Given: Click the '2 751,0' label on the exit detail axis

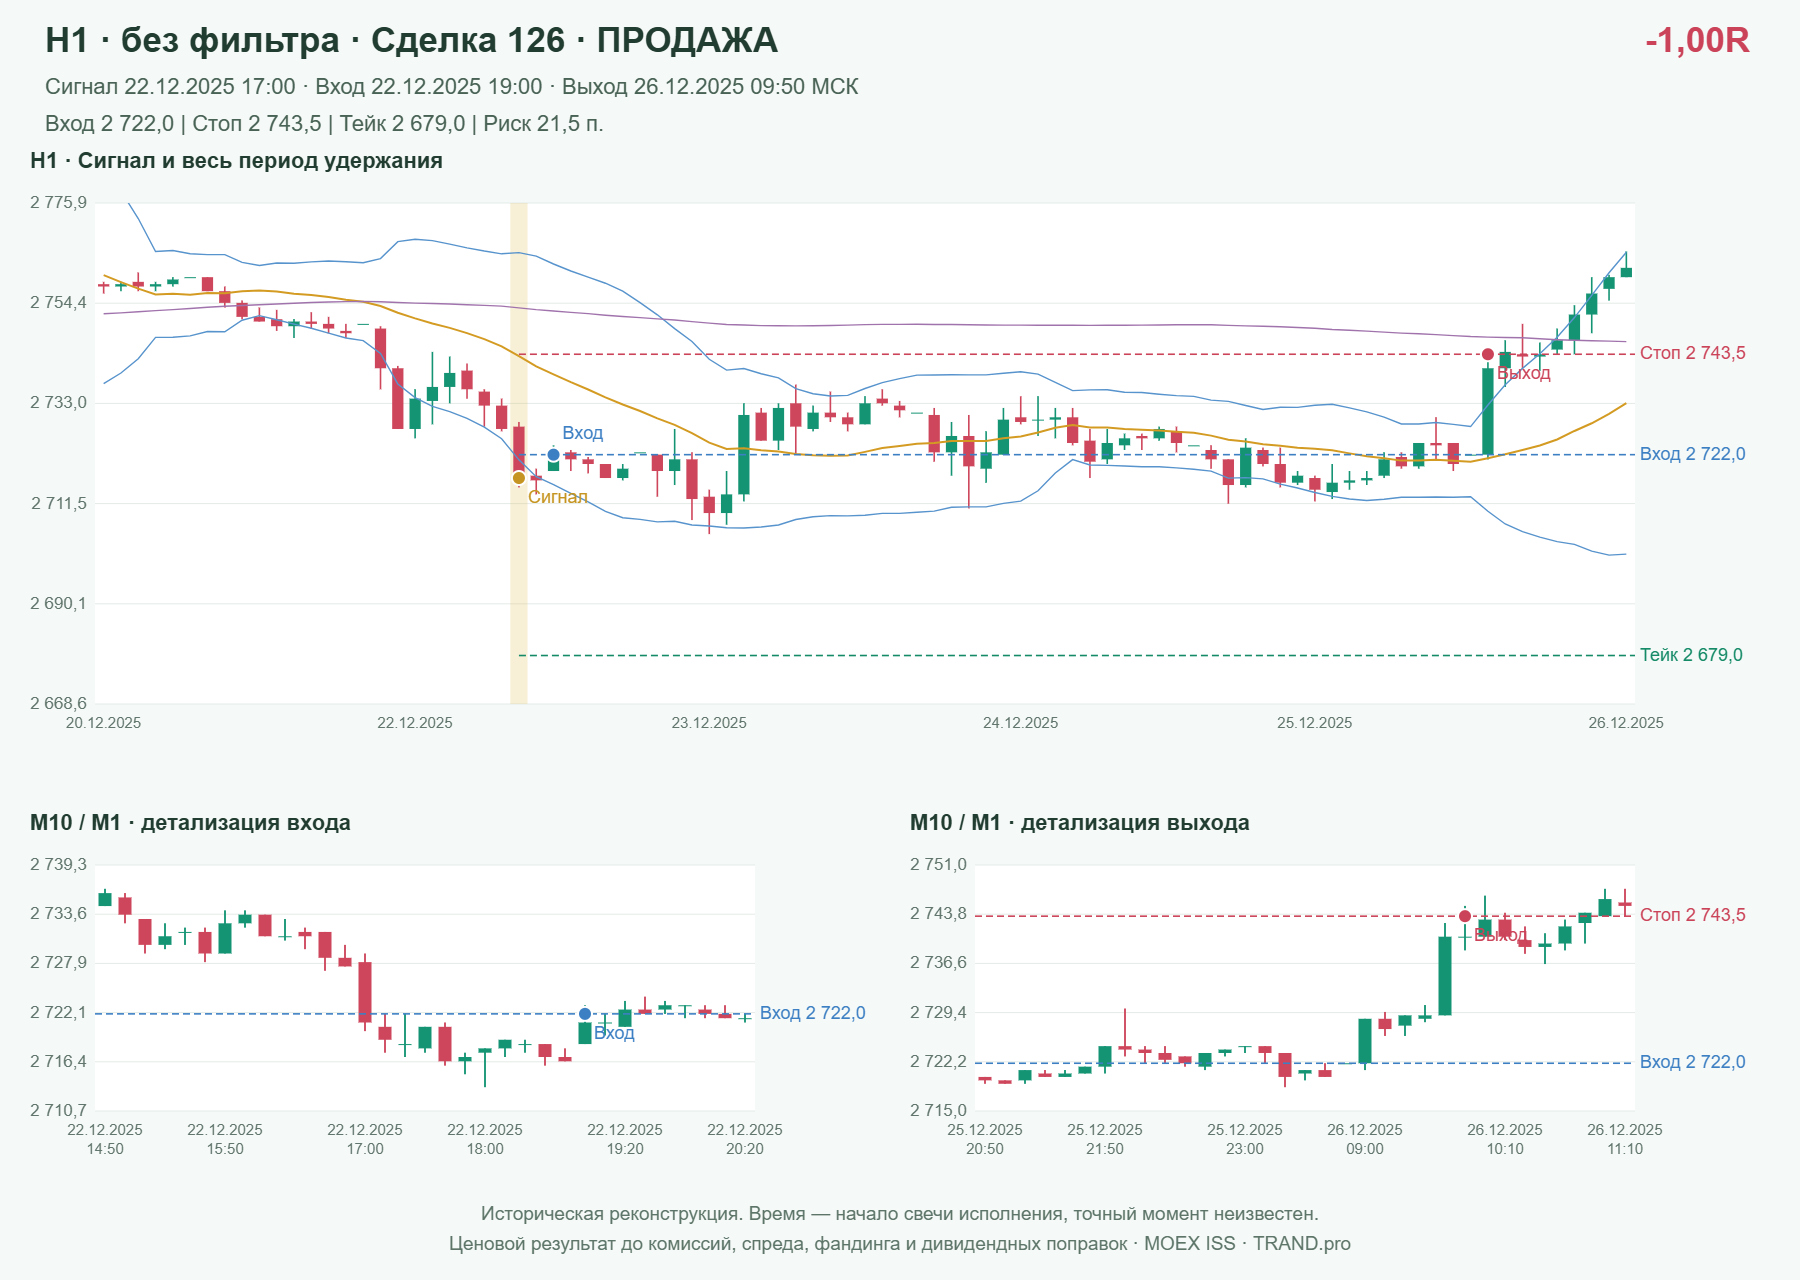Looking at the screenshot, I should tap(938, 865).
